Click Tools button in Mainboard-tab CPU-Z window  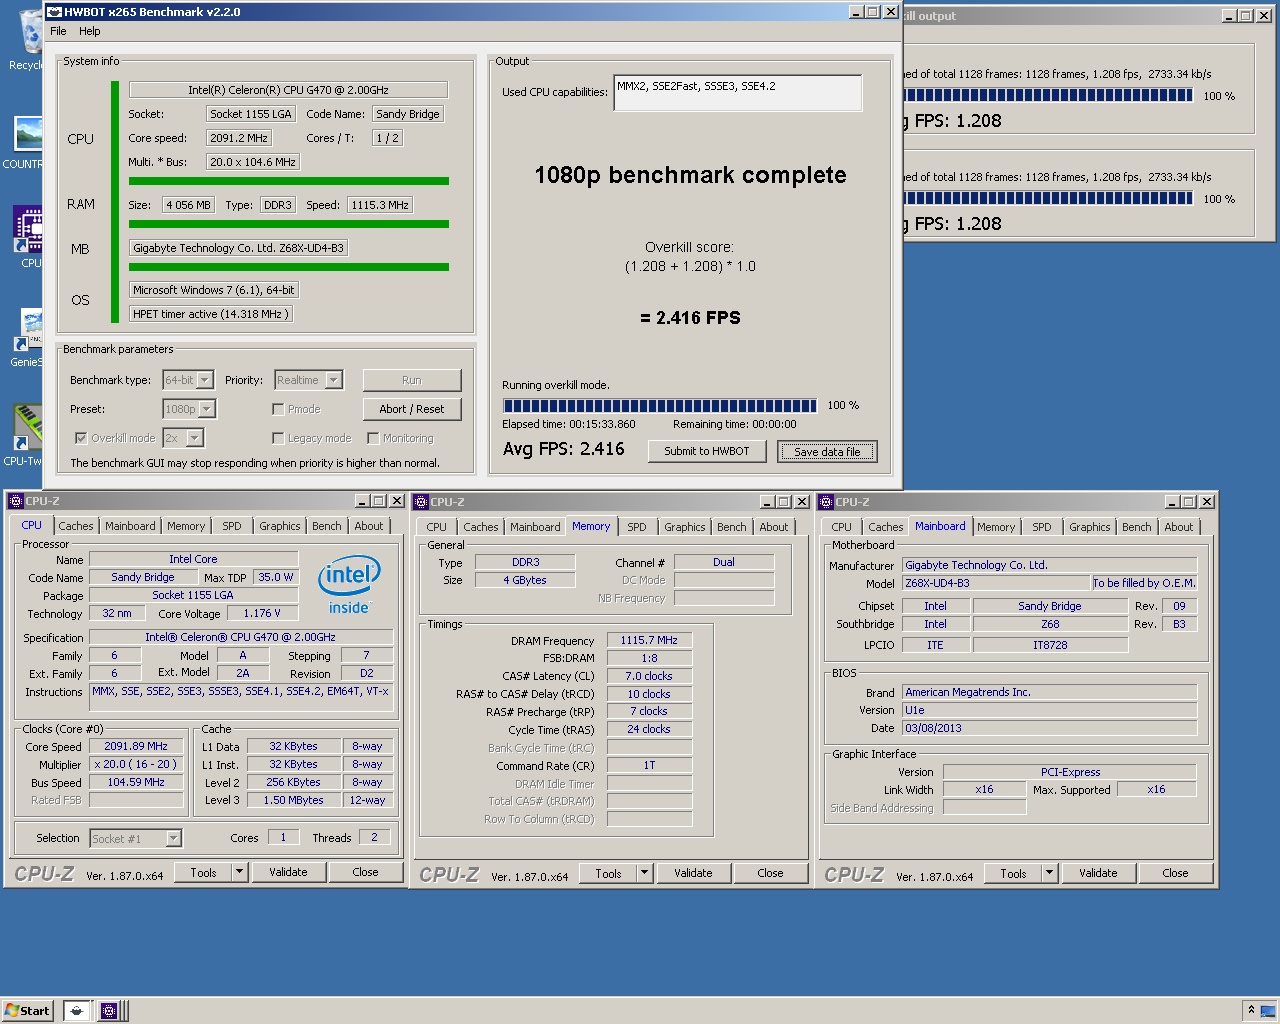[x=1013, y=873]
